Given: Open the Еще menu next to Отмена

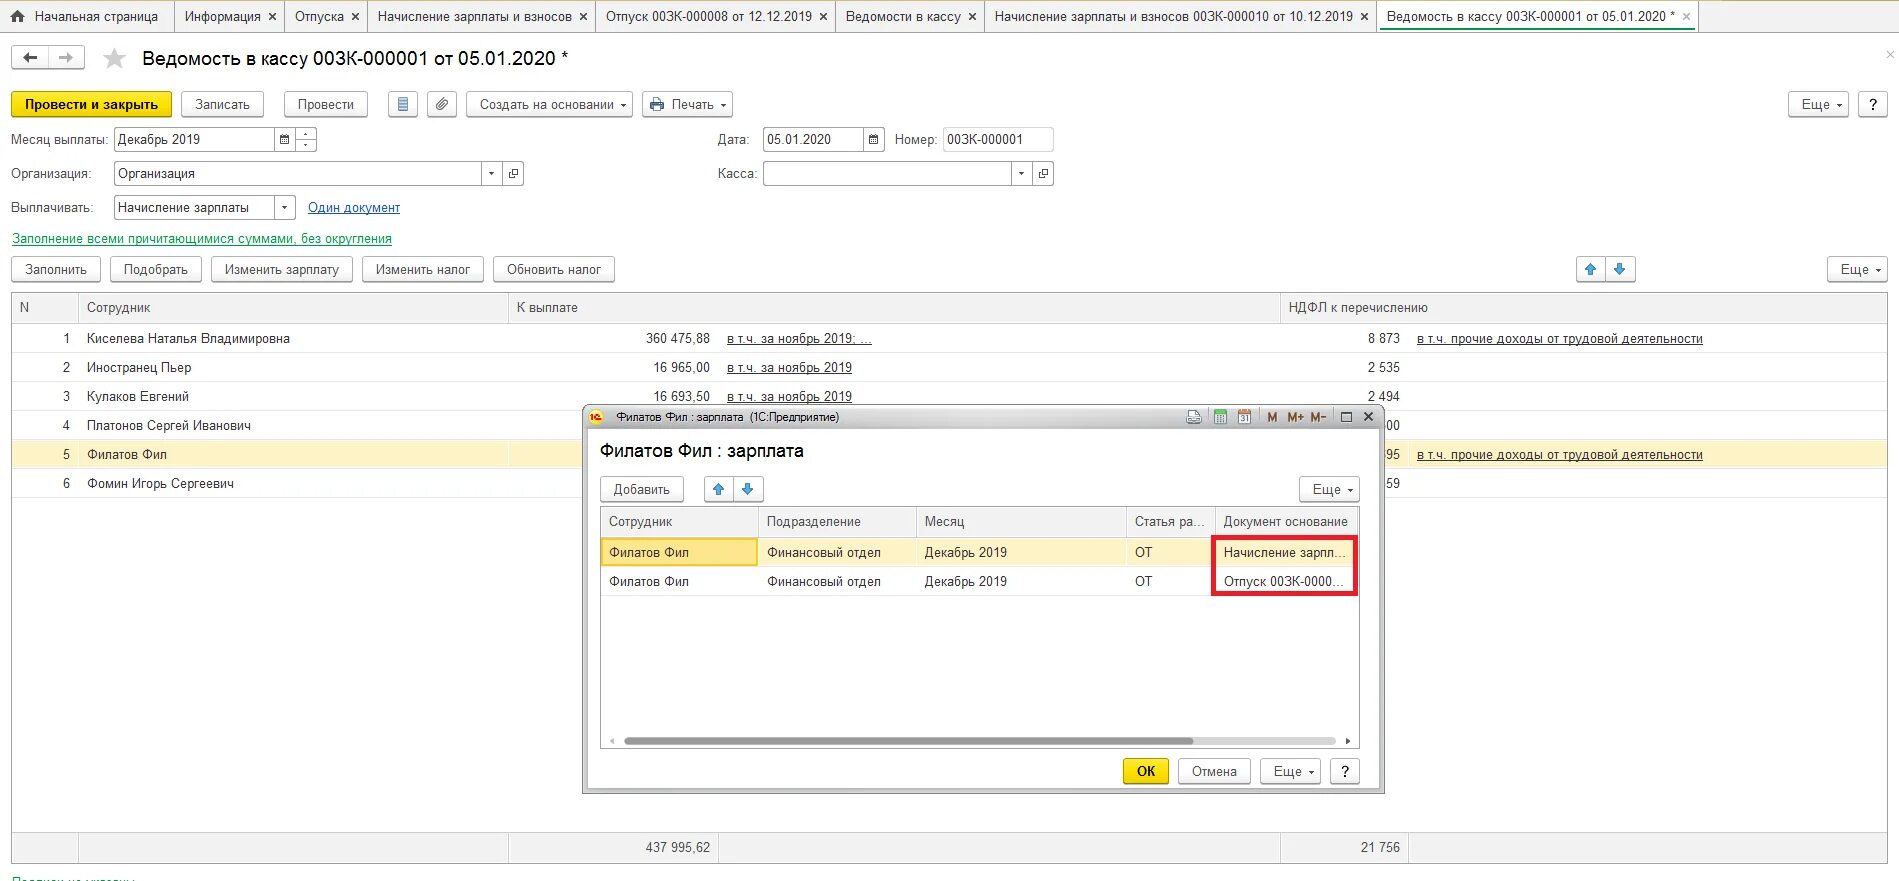Looking at the screenshot, I should (x=1290, y=771).
